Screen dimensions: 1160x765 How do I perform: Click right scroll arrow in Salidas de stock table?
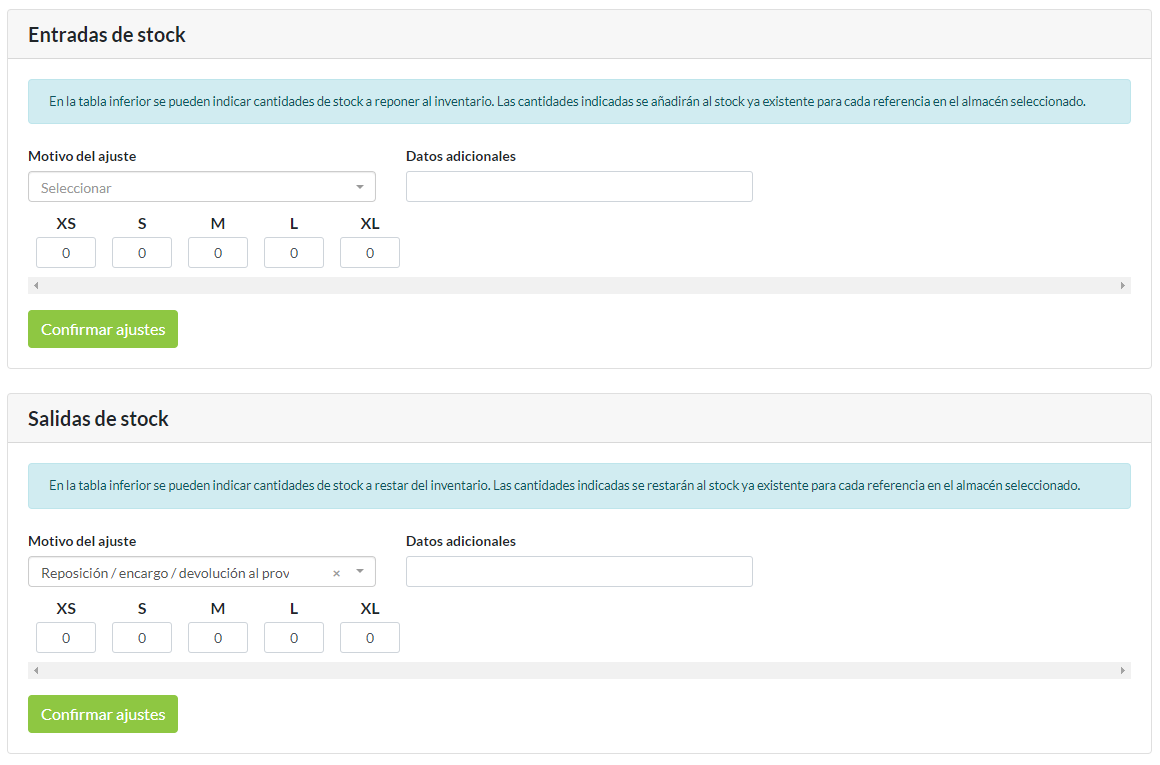coord(1122,671)
